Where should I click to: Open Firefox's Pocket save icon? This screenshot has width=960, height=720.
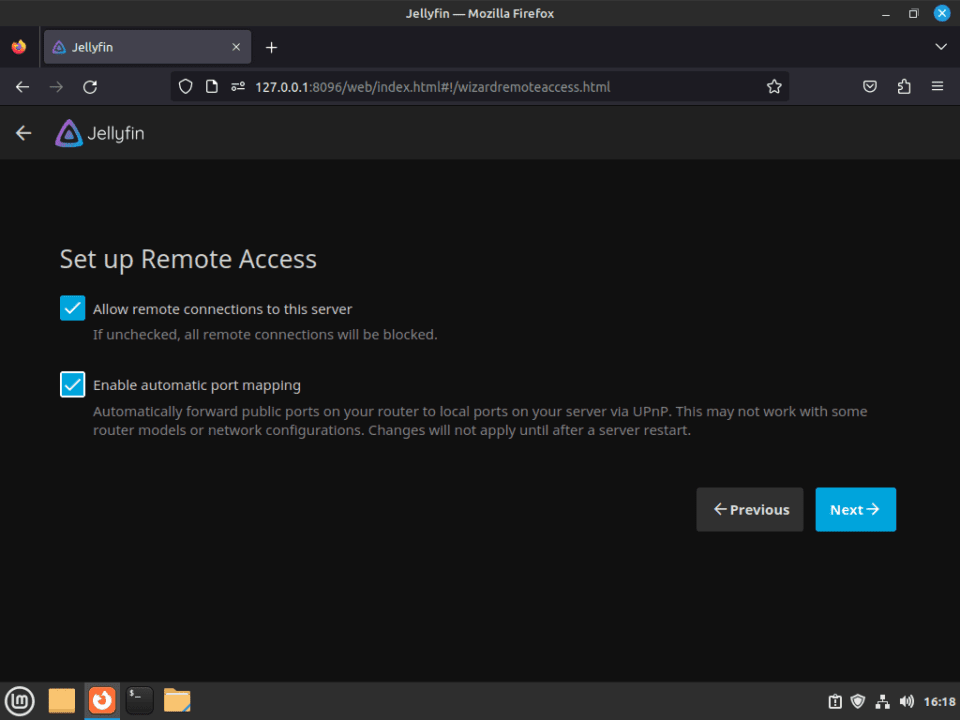(x=869, y=87)
